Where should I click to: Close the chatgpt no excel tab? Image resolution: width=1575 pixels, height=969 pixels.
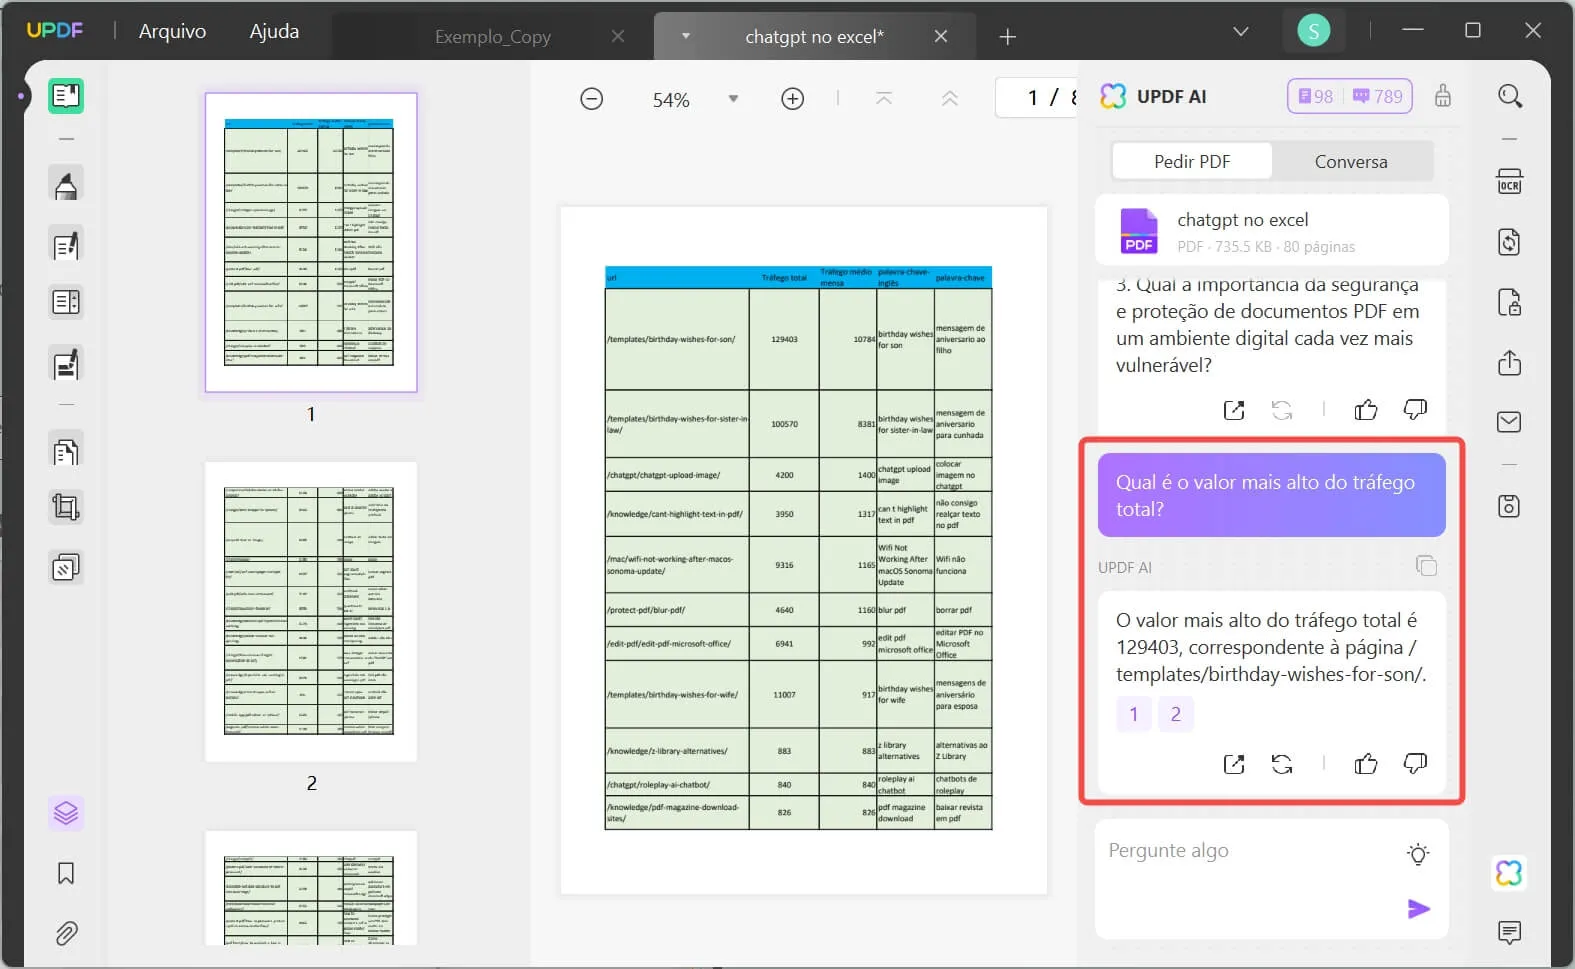pyautogui.click(x=941, y=36)
